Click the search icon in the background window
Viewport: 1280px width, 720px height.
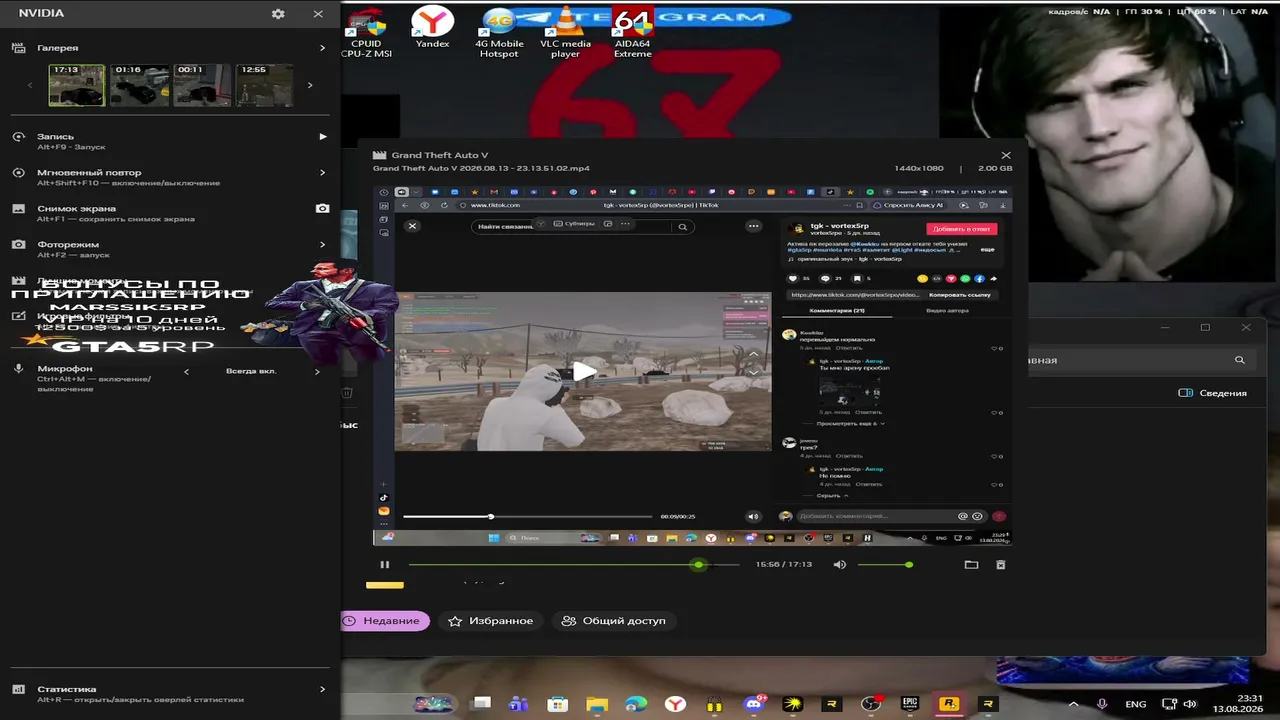pyautogui.click(x=1240, y=360)
